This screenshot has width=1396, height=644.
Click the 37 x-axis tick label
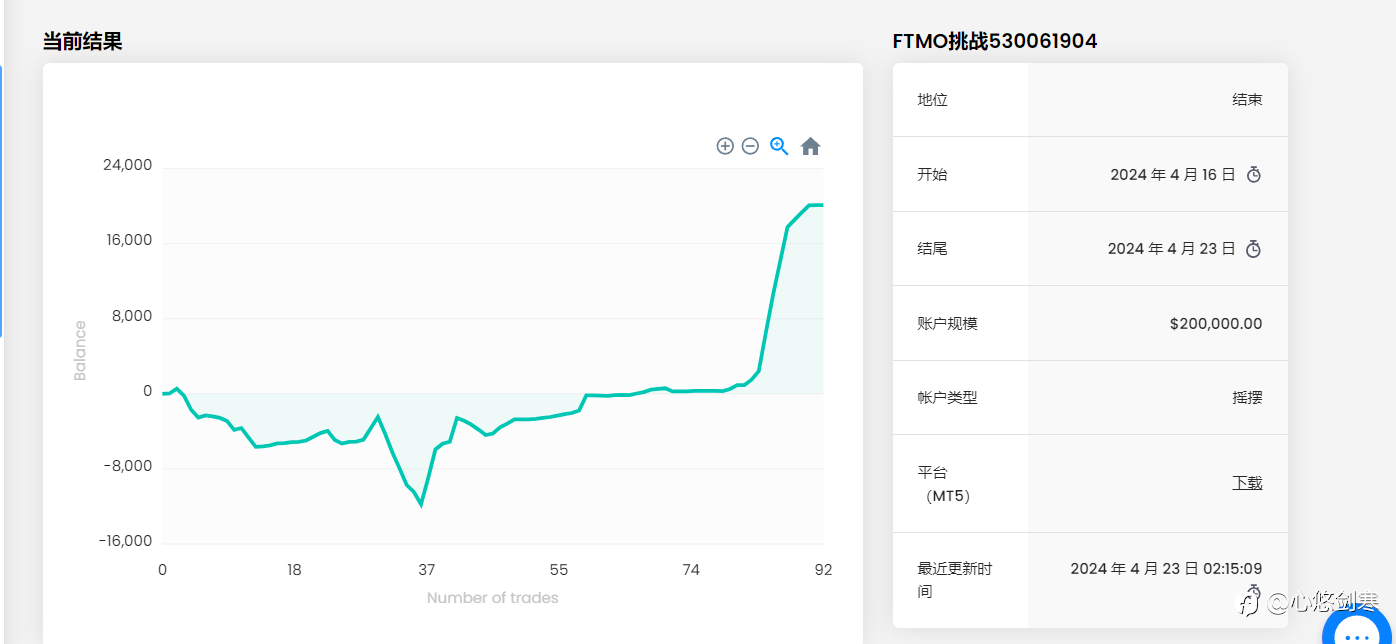tap(427, 570)
